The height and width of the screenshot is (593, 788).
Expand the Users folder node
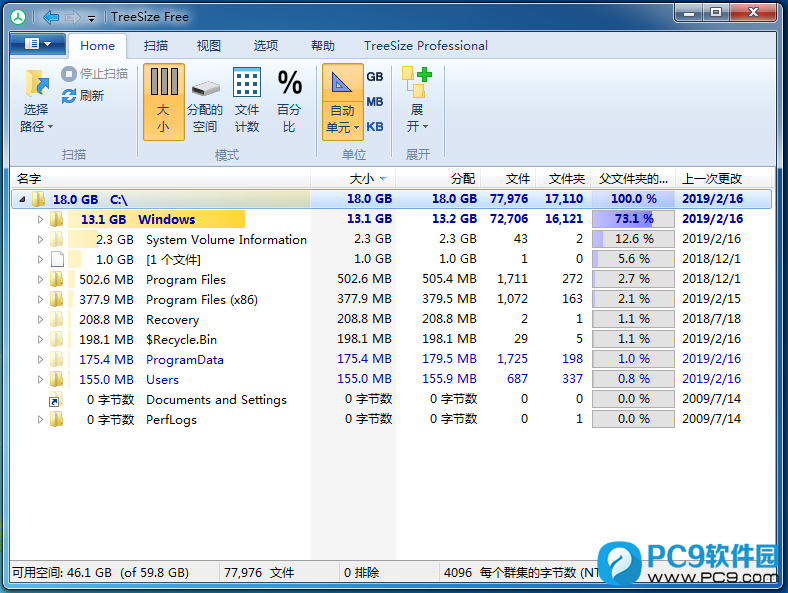40,379
